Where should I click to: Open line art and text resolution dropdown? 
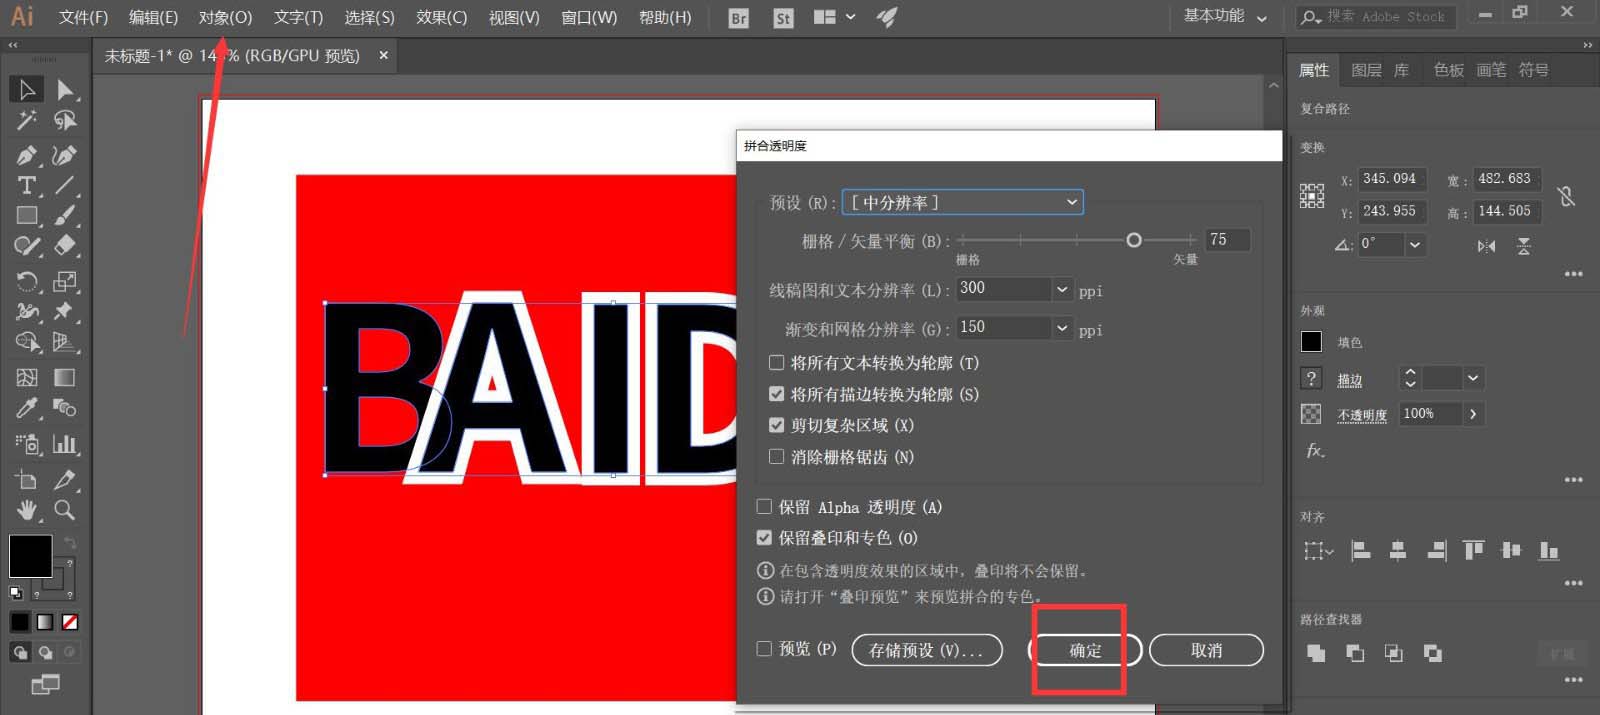1062,290
